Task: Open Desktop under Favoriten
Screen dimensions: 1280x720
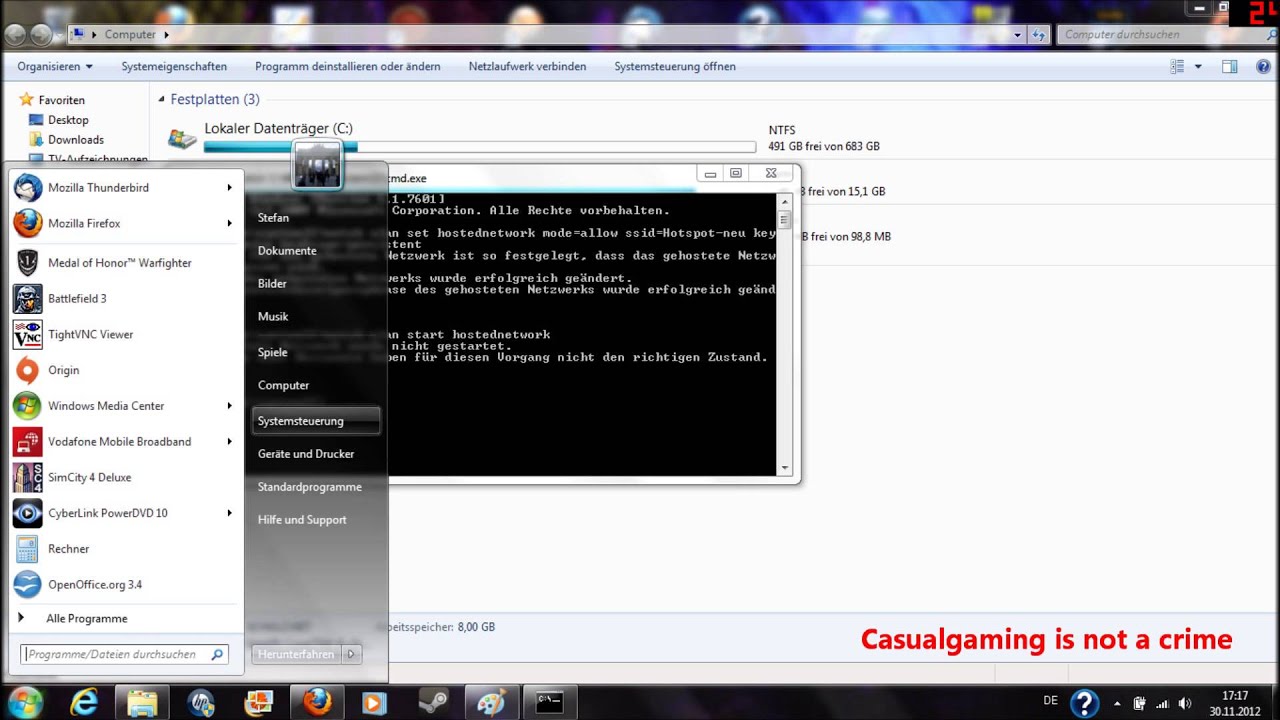Action: (68, 120)
